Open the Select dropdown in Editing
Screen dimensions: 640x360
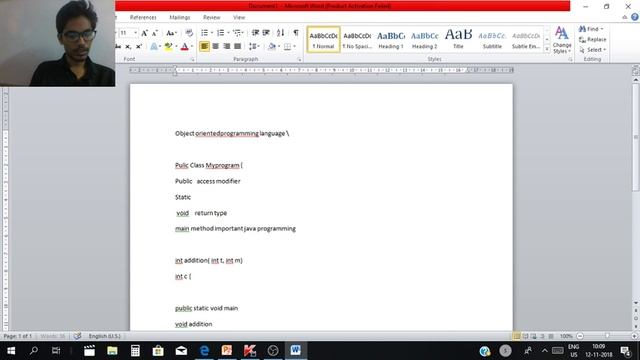tap(592, 50)
